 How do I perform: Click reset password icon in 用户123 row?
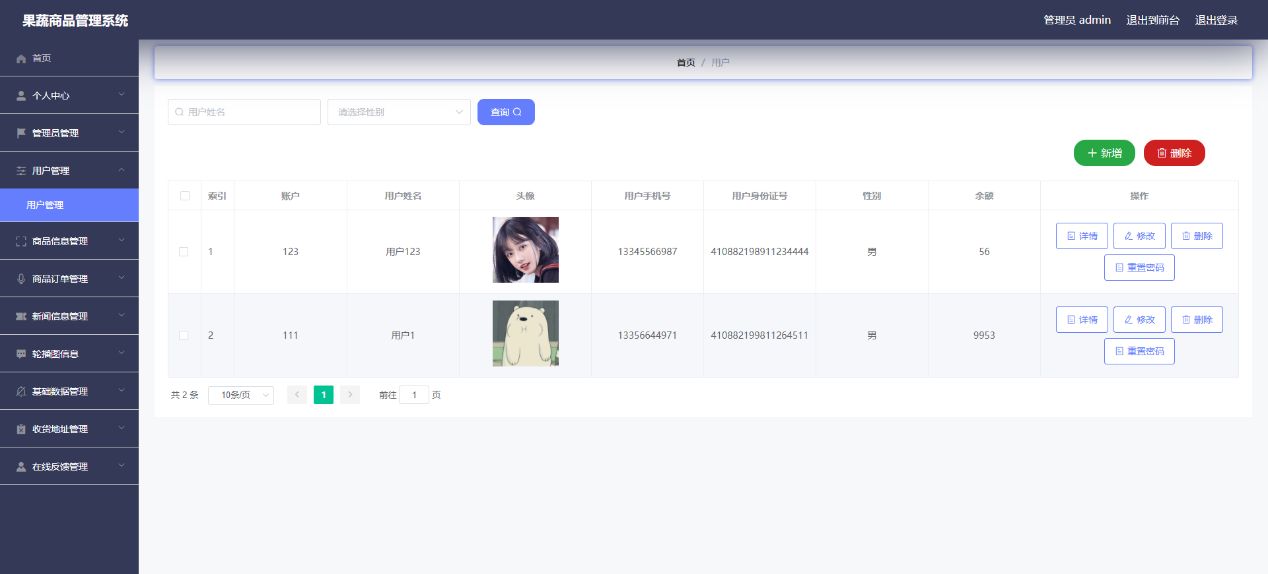pyautogui.click(x=1119, y=268)
